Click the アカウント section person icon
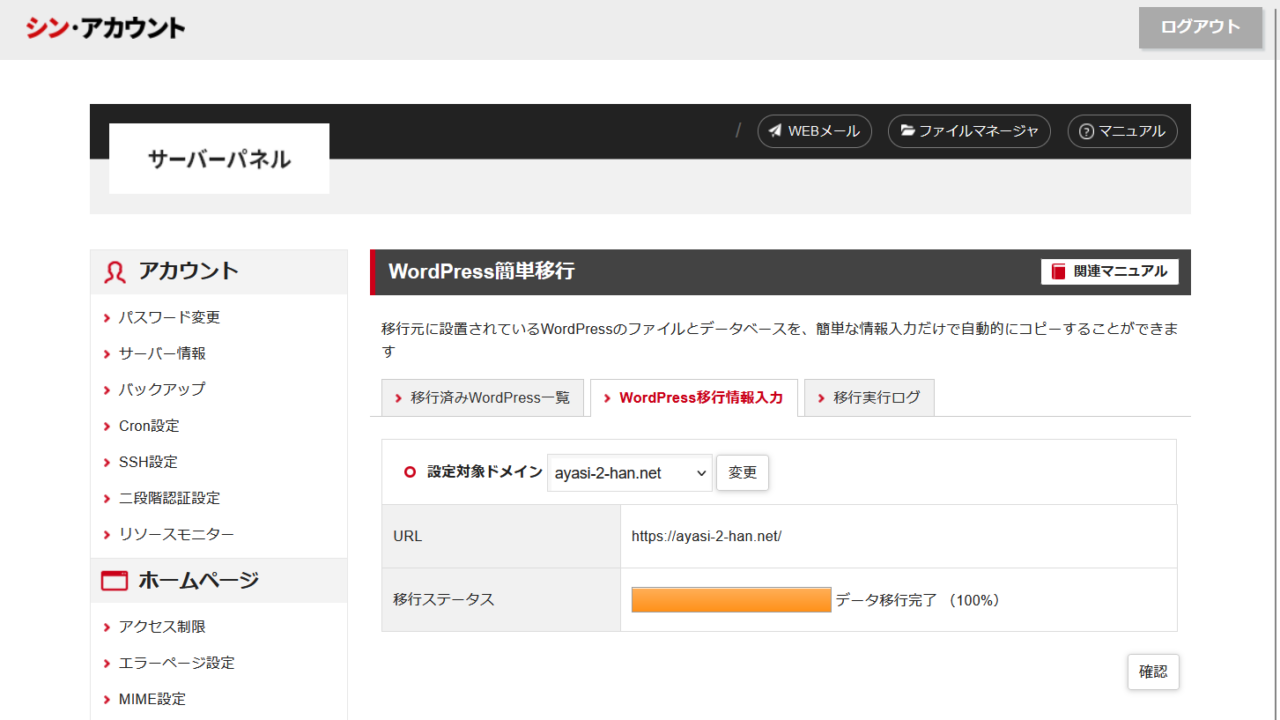Image resolution: width=1280 pixels, height=720 pixels. click(x=114, y=272)
